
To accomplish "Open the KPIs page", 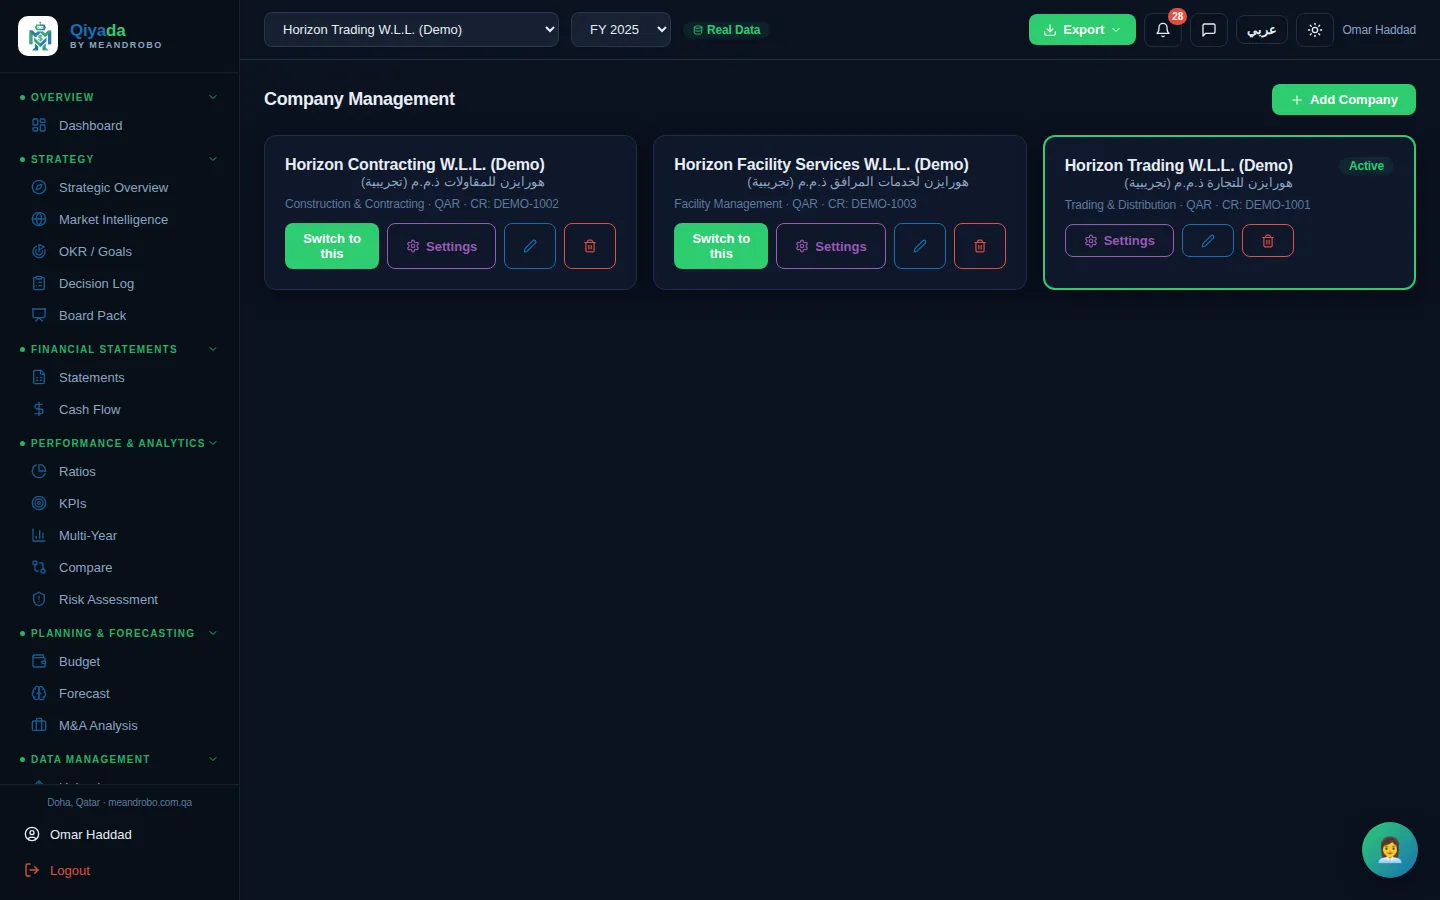I will pyautogui.click(x=120, y=504).
